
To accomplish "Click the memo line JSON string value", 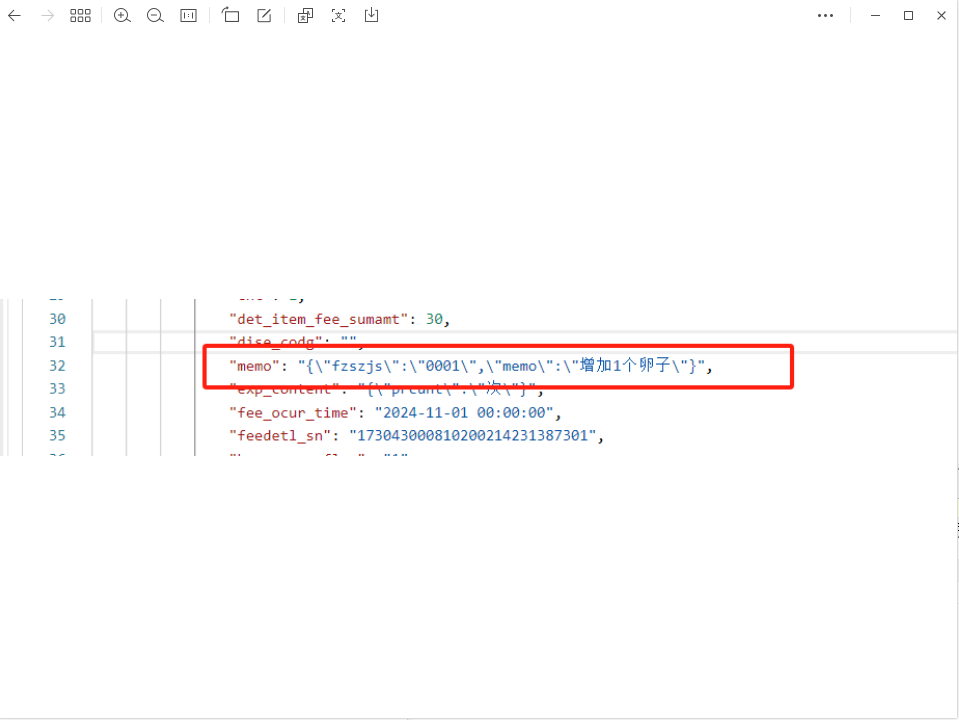I will click(502, 366).
